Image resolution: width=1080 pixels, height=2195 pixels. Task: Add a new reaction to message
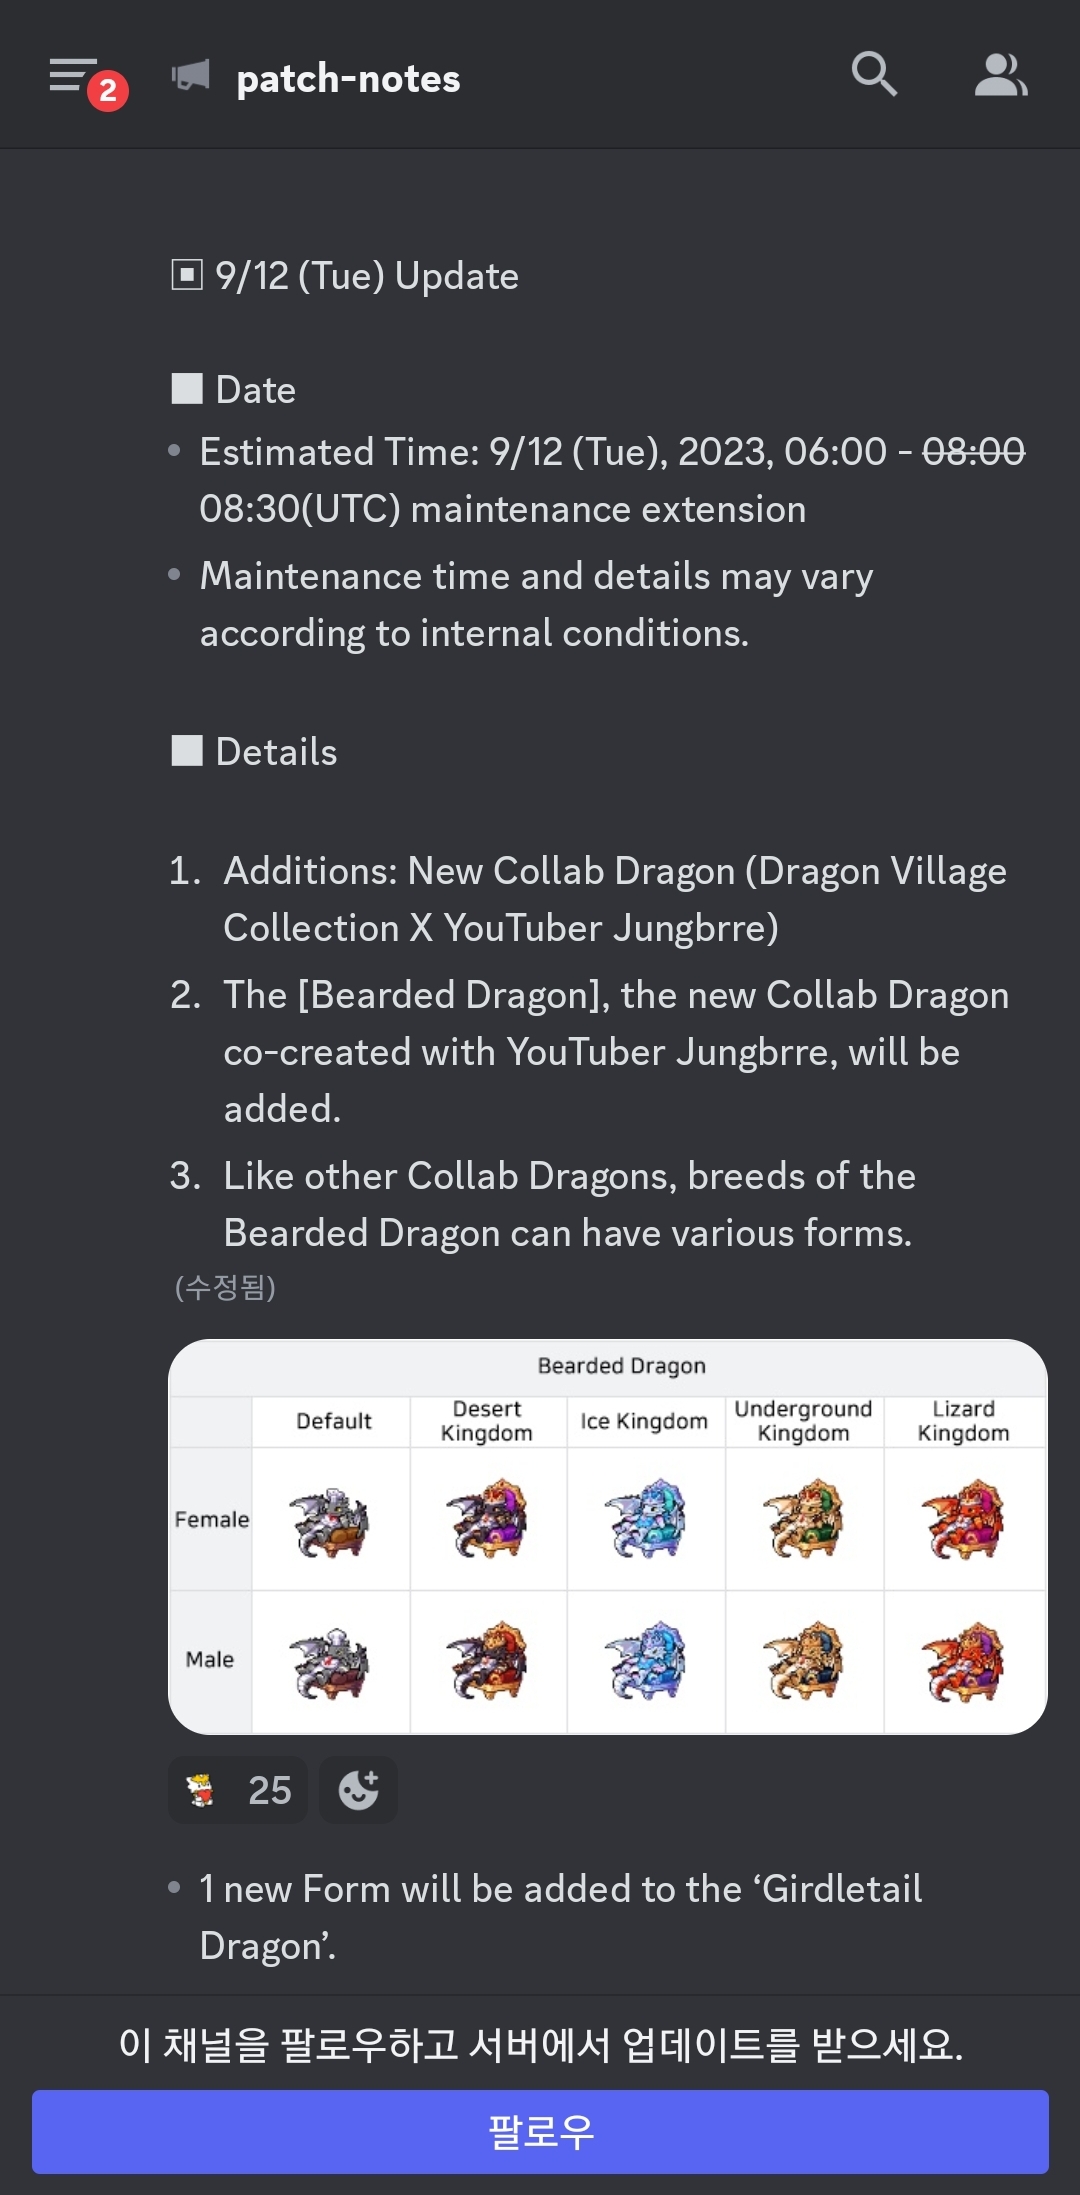pos(358,1790)
